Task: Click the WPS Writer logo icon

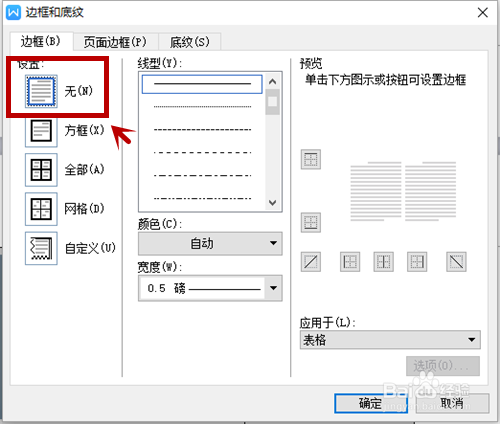Action: (x=14, y=13)
